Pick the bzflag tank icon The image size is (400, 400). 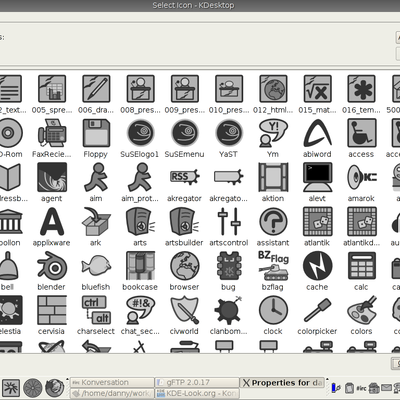(273, 266)
